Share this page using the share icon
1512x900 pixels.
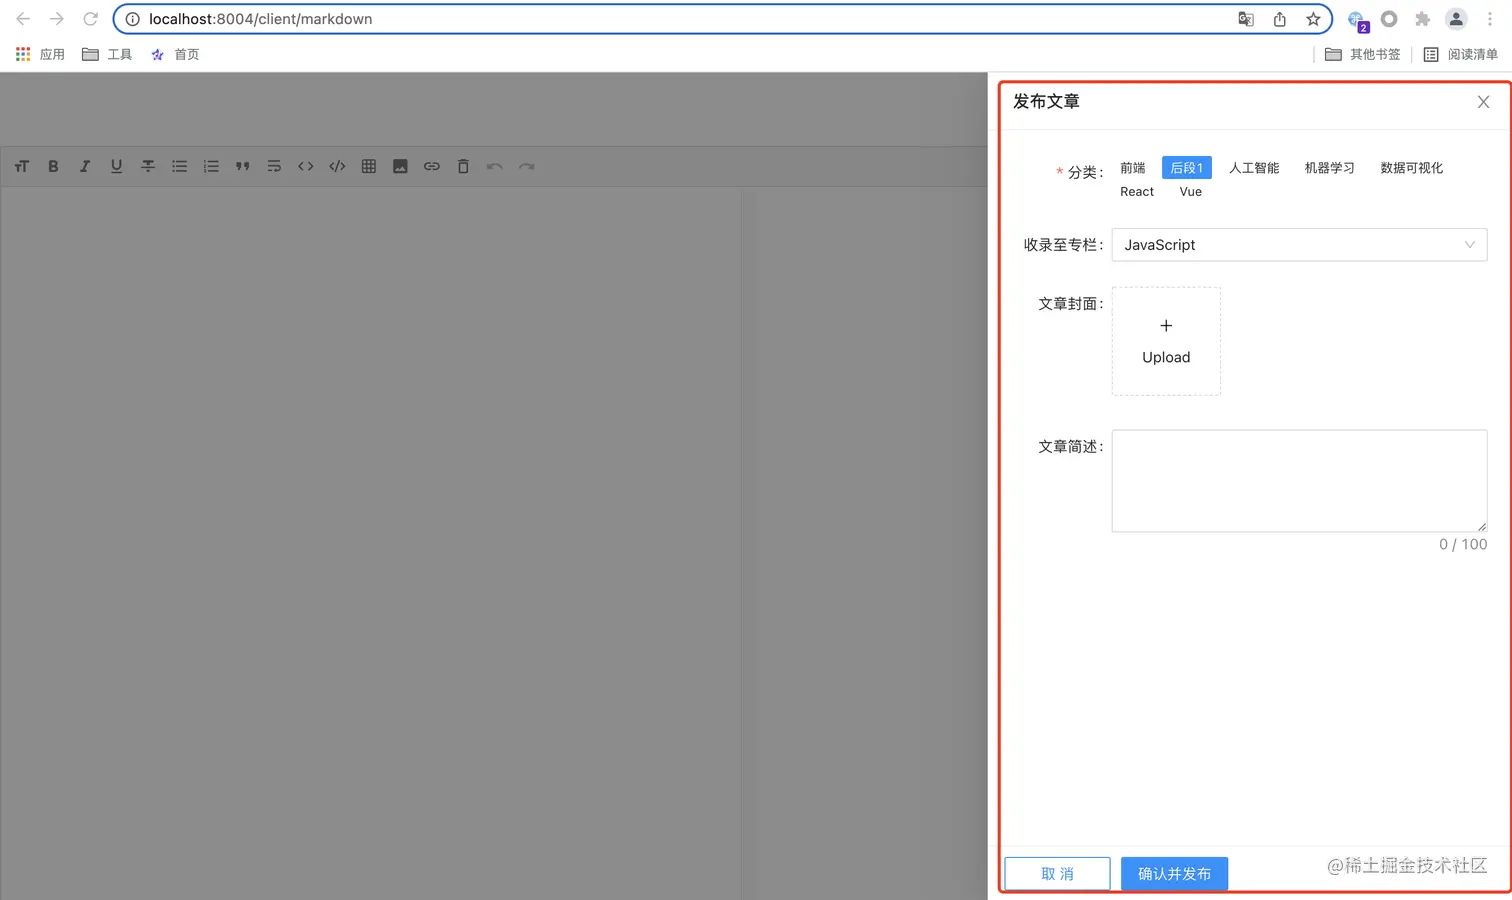[x=1280, y=19]
